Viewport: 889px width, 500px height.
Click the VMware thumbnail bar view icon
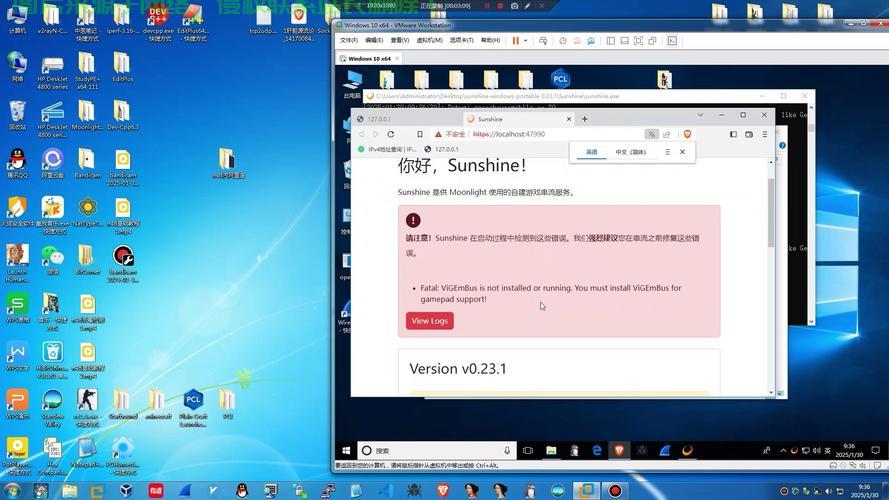[624, 41]
